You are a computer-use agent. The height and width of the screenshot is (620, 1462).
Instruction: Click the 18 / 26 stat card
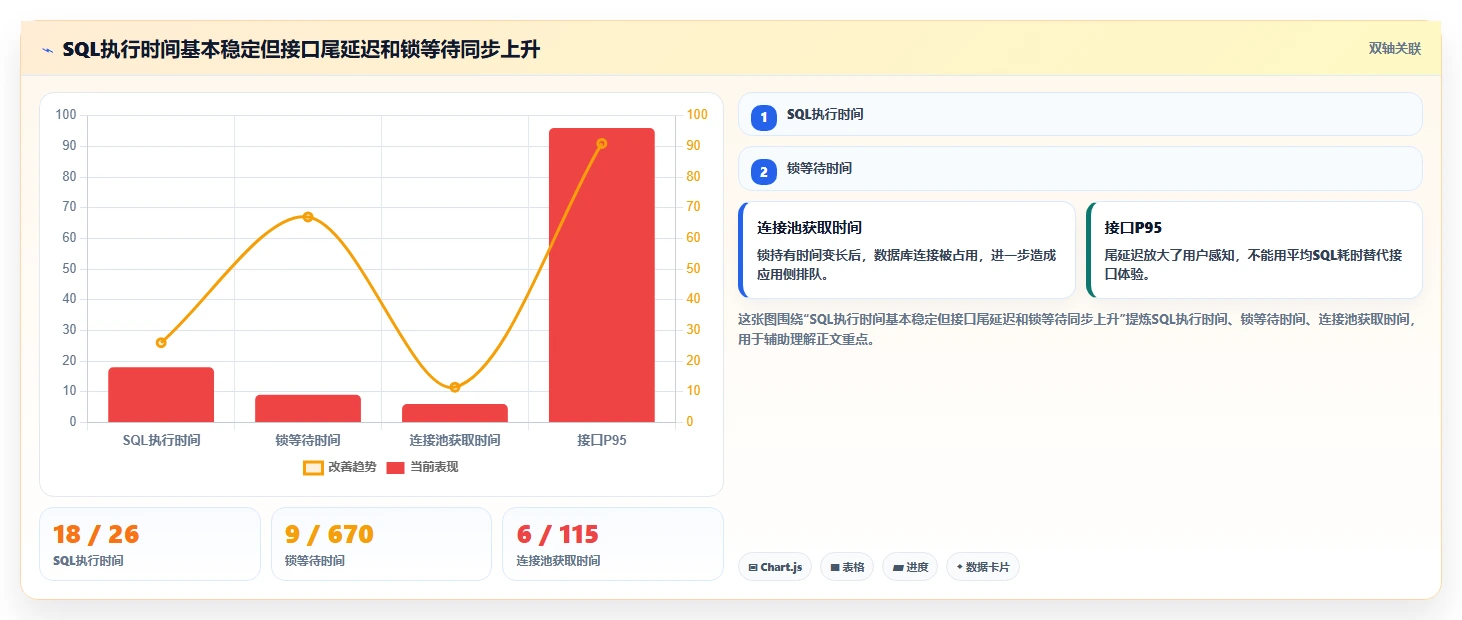tap(150, 544)
